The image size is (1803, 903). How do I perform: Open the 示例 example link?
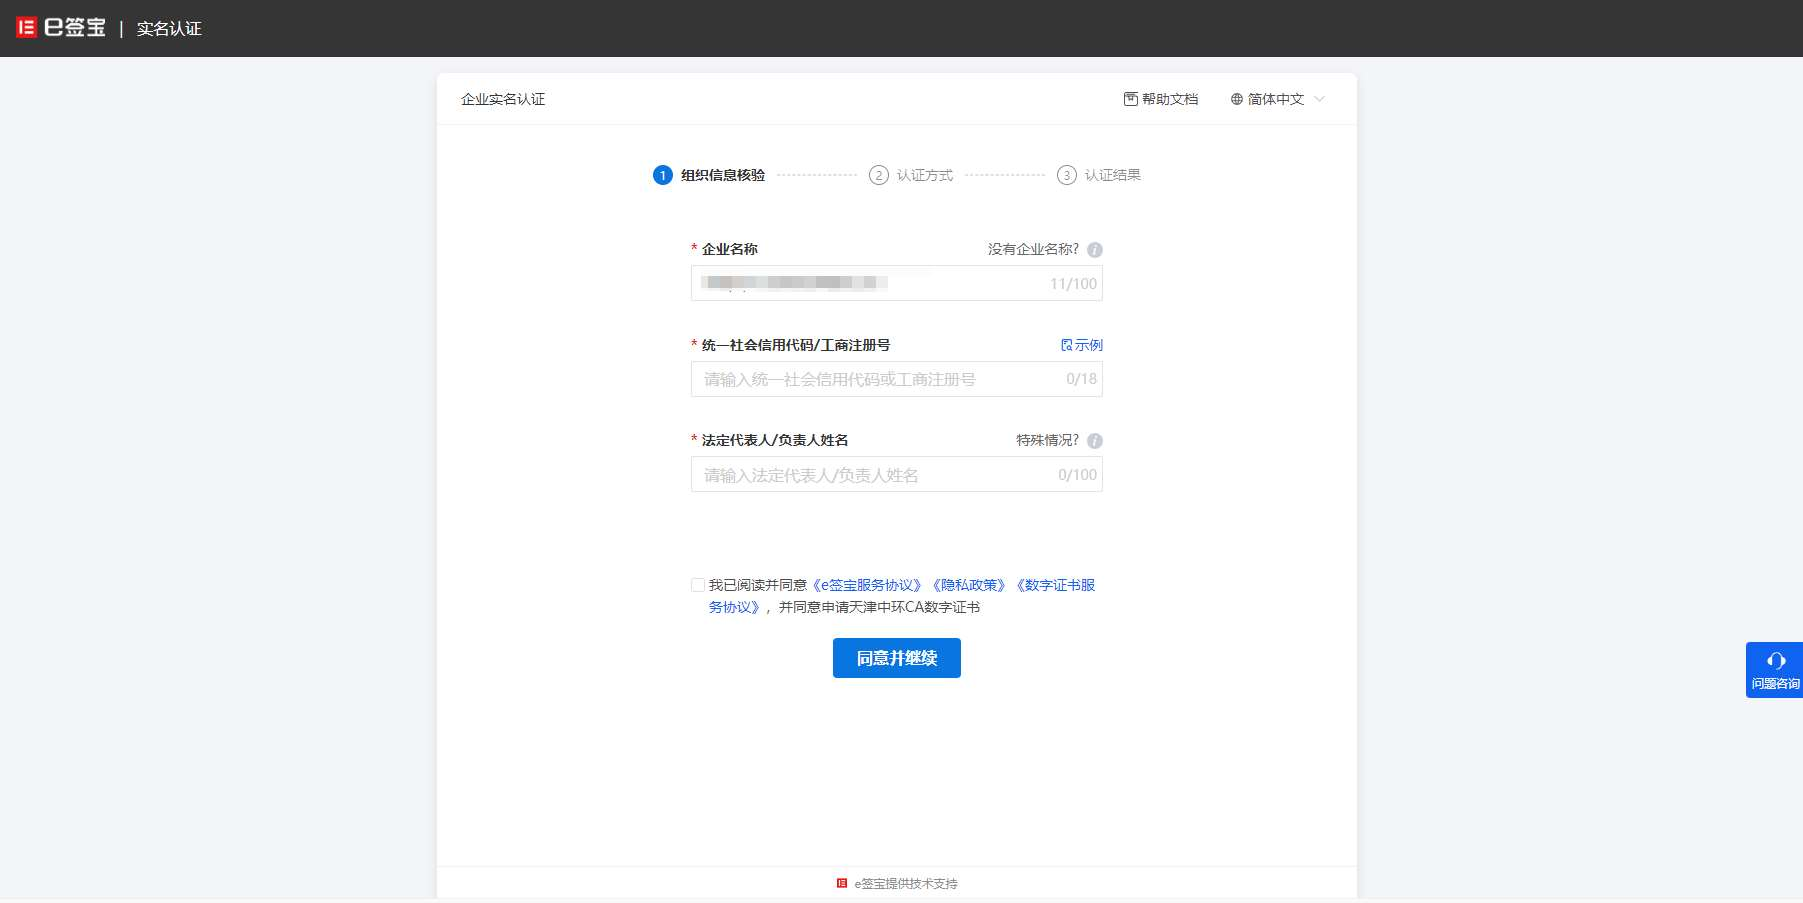[x=1082, y=345]
